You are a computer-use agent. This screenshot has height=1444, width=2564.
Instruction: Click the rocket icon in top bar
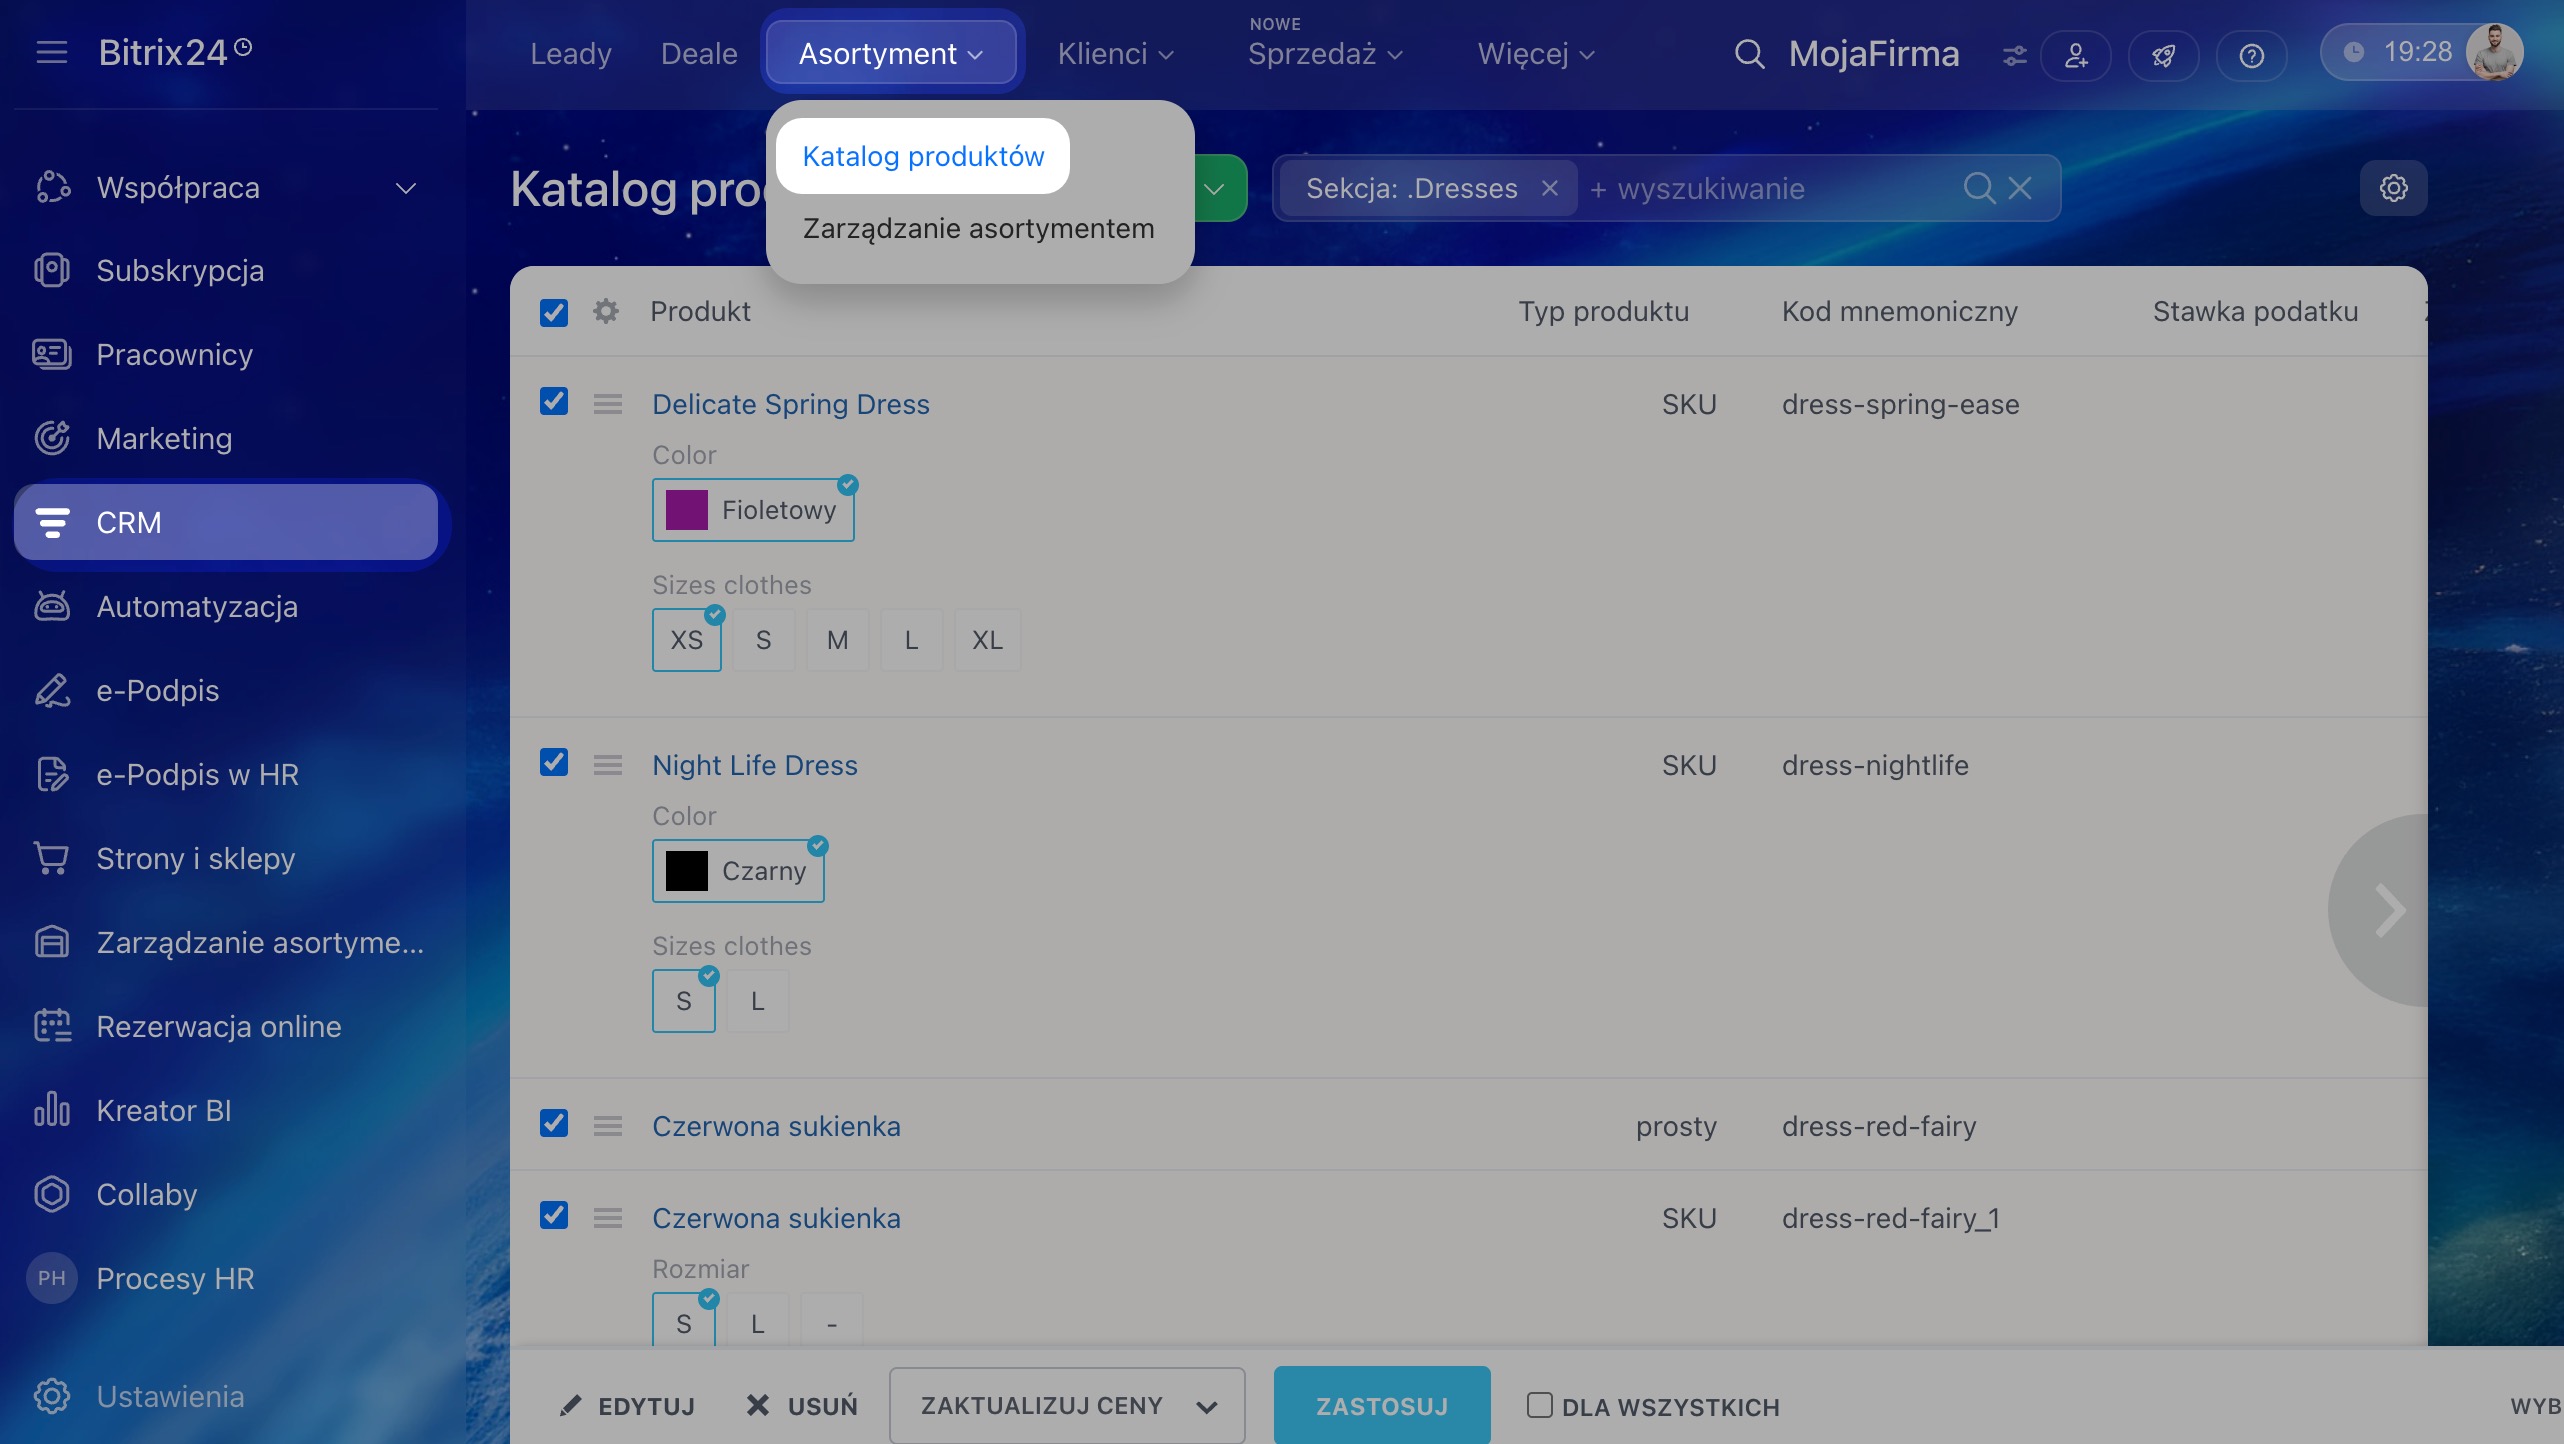tap(2164, 56)
